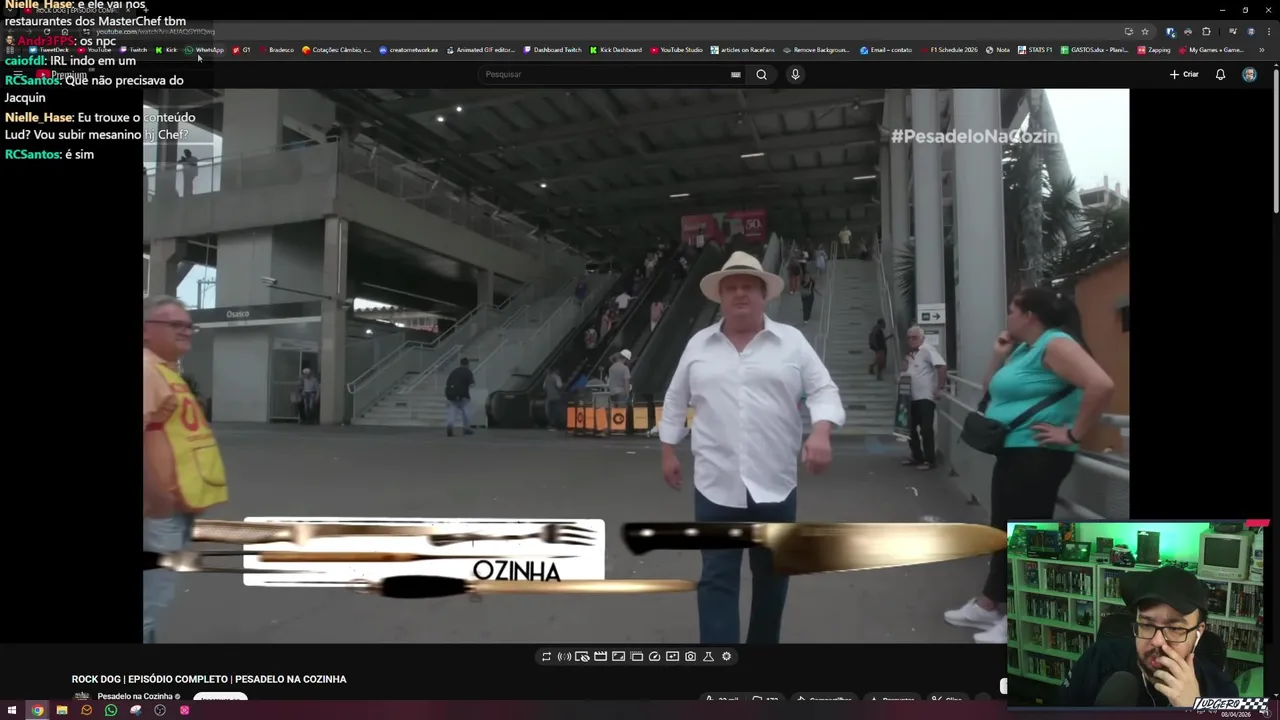Click the expand video frame icon
The image size is (1280, 720).
pos(618,657)
